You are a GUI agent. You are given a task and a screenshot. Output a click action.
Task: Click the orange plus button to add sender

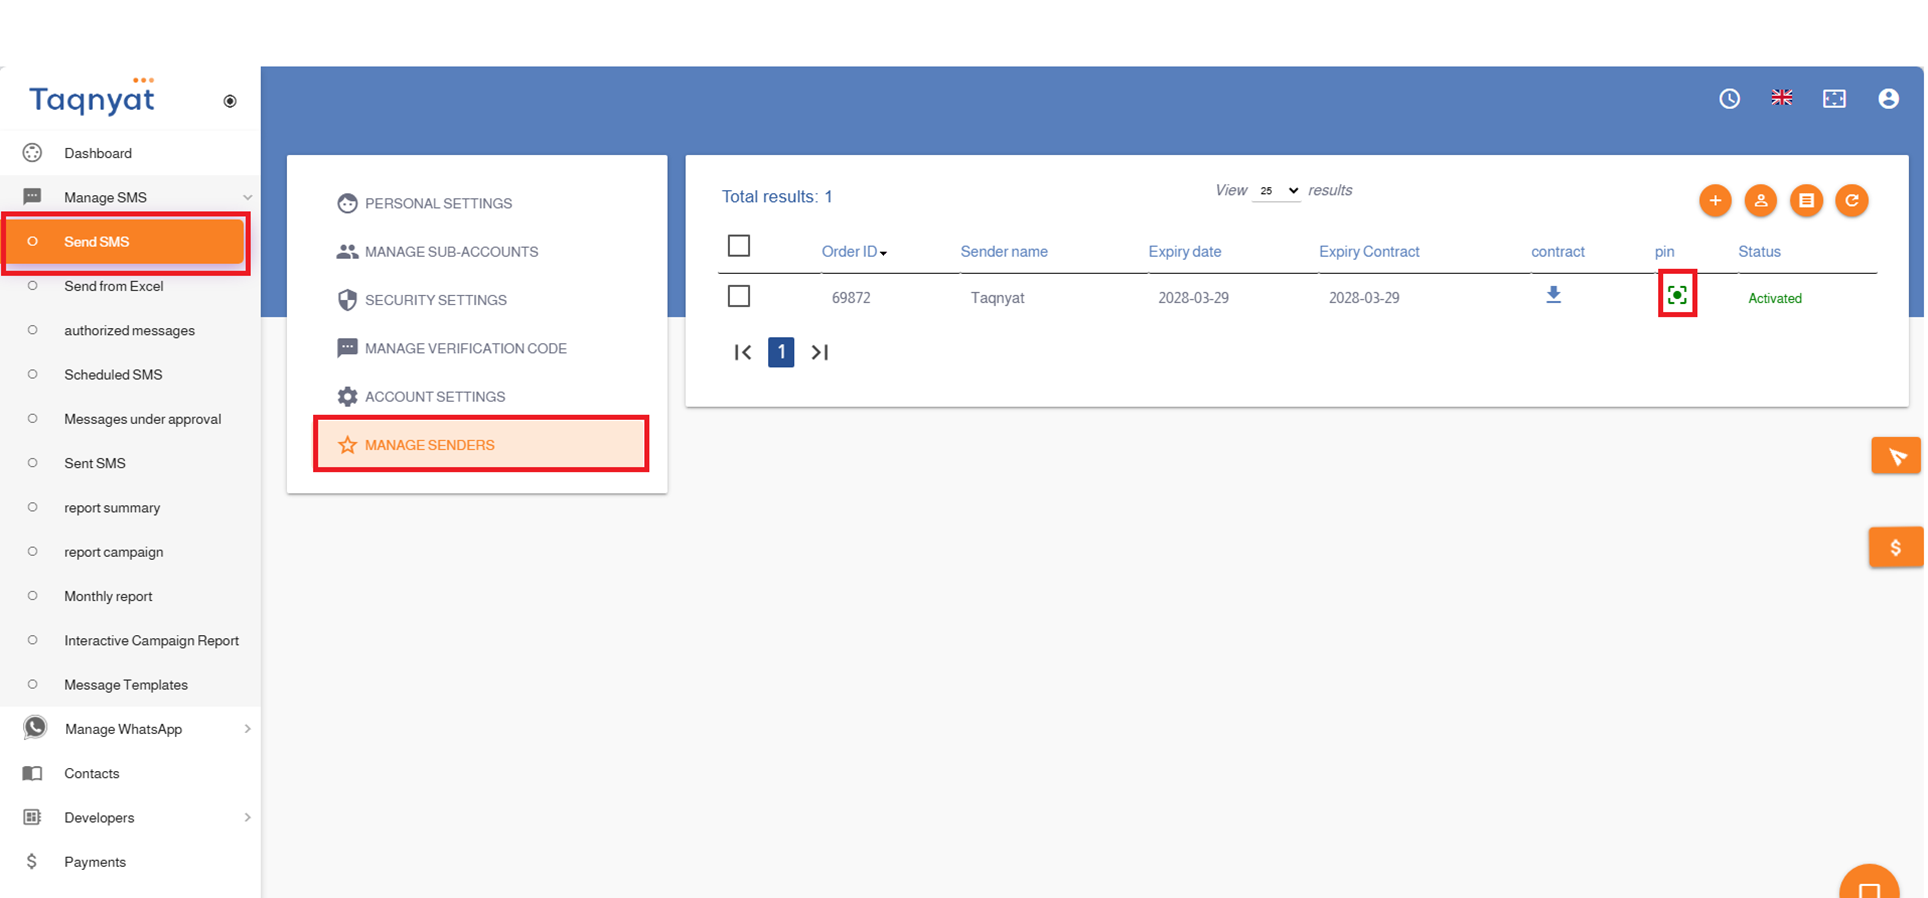click(1716, 201)
